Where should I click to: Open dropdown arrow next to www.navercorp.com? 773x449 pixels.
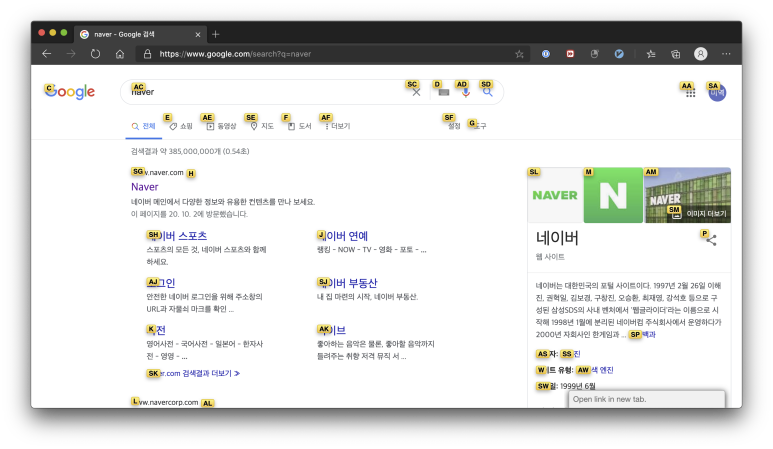coord(208,403)
